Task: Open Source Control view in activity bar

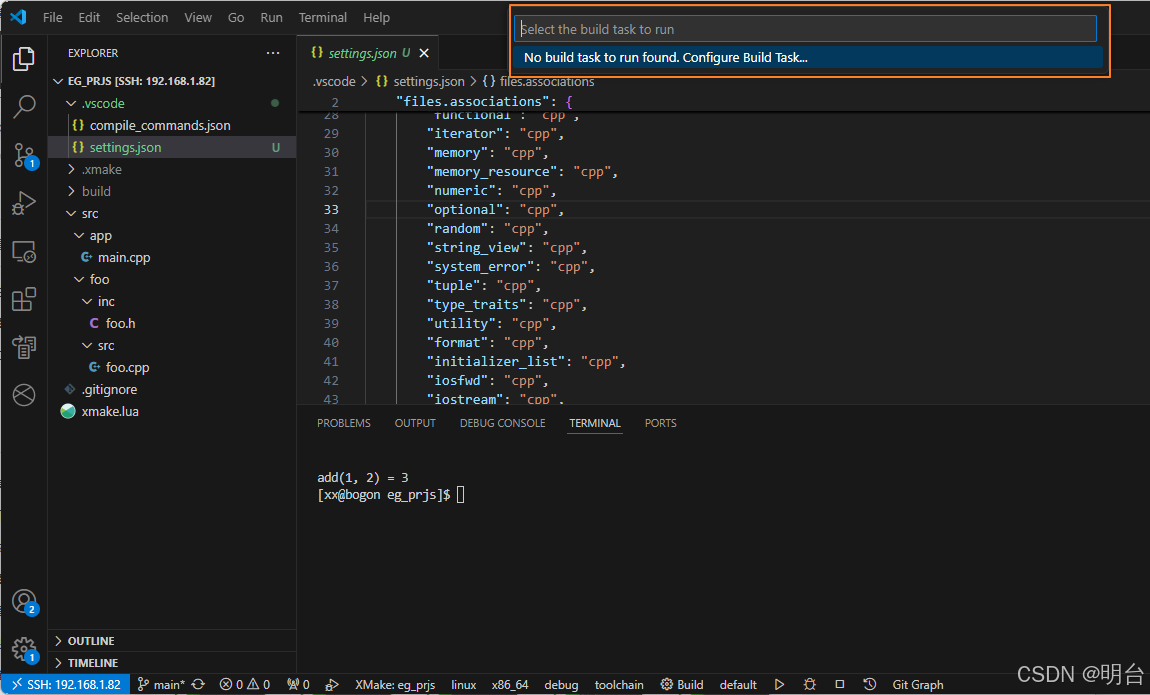Action: [x=23, y=155]
